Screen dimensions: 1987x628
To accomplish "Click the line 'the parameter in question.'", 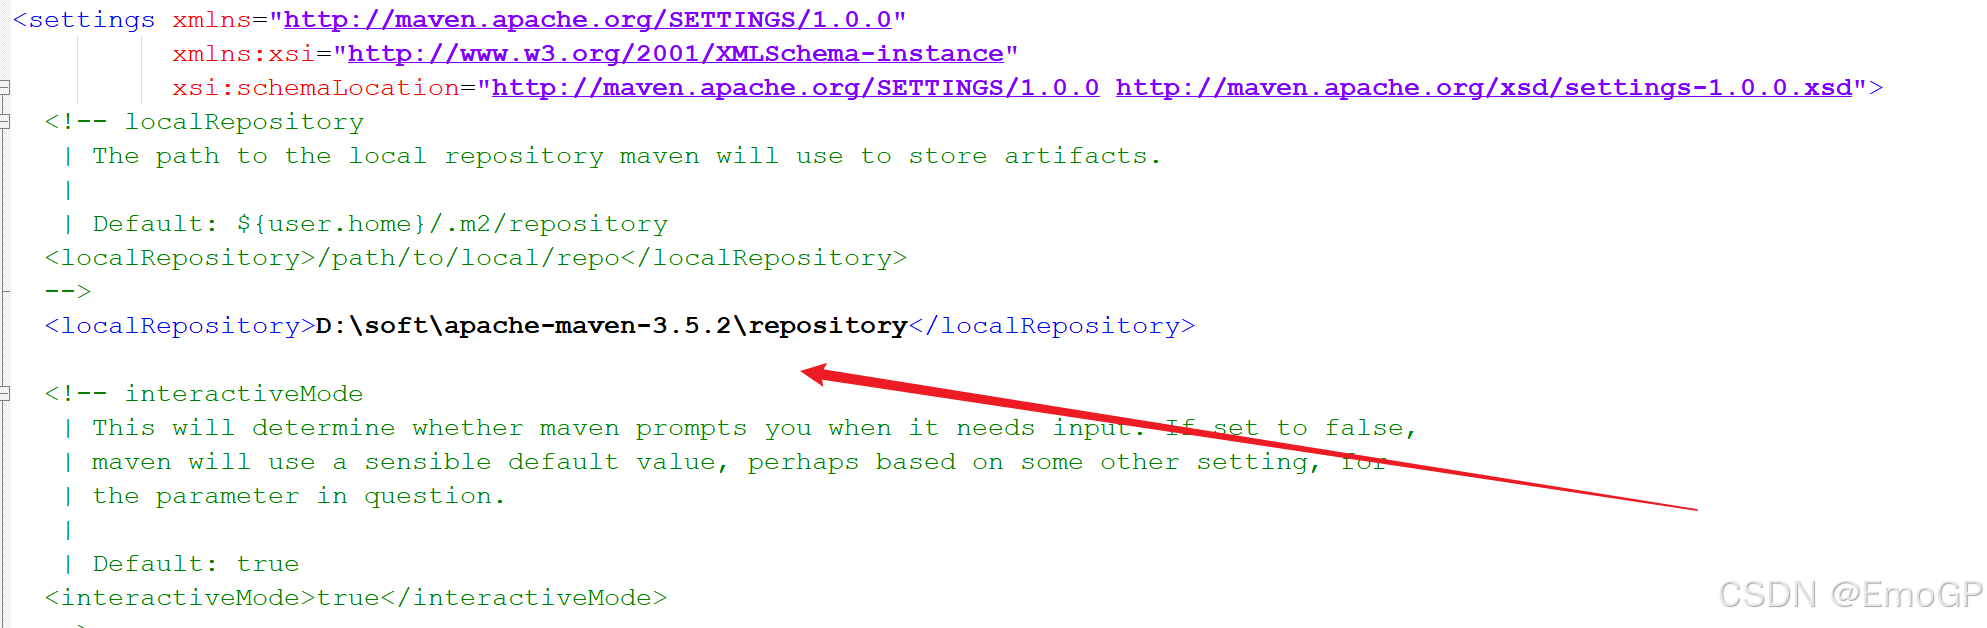I will (x=299, y=496).
